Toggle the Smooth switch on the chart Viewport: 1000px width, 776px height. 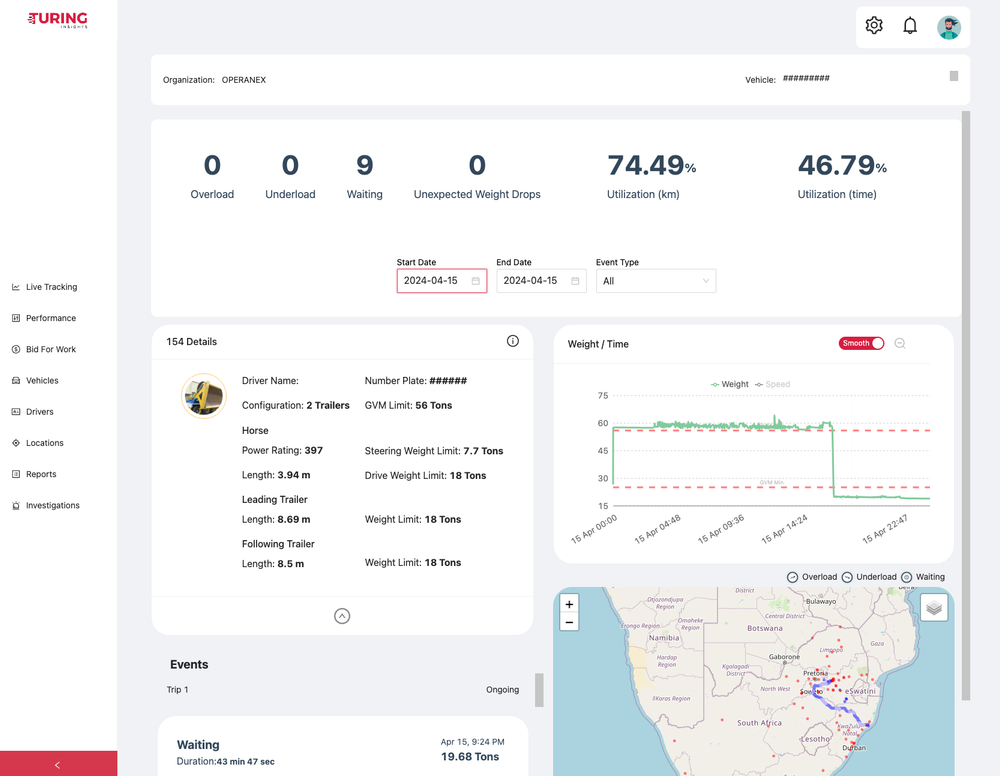(x=861, y=343)
